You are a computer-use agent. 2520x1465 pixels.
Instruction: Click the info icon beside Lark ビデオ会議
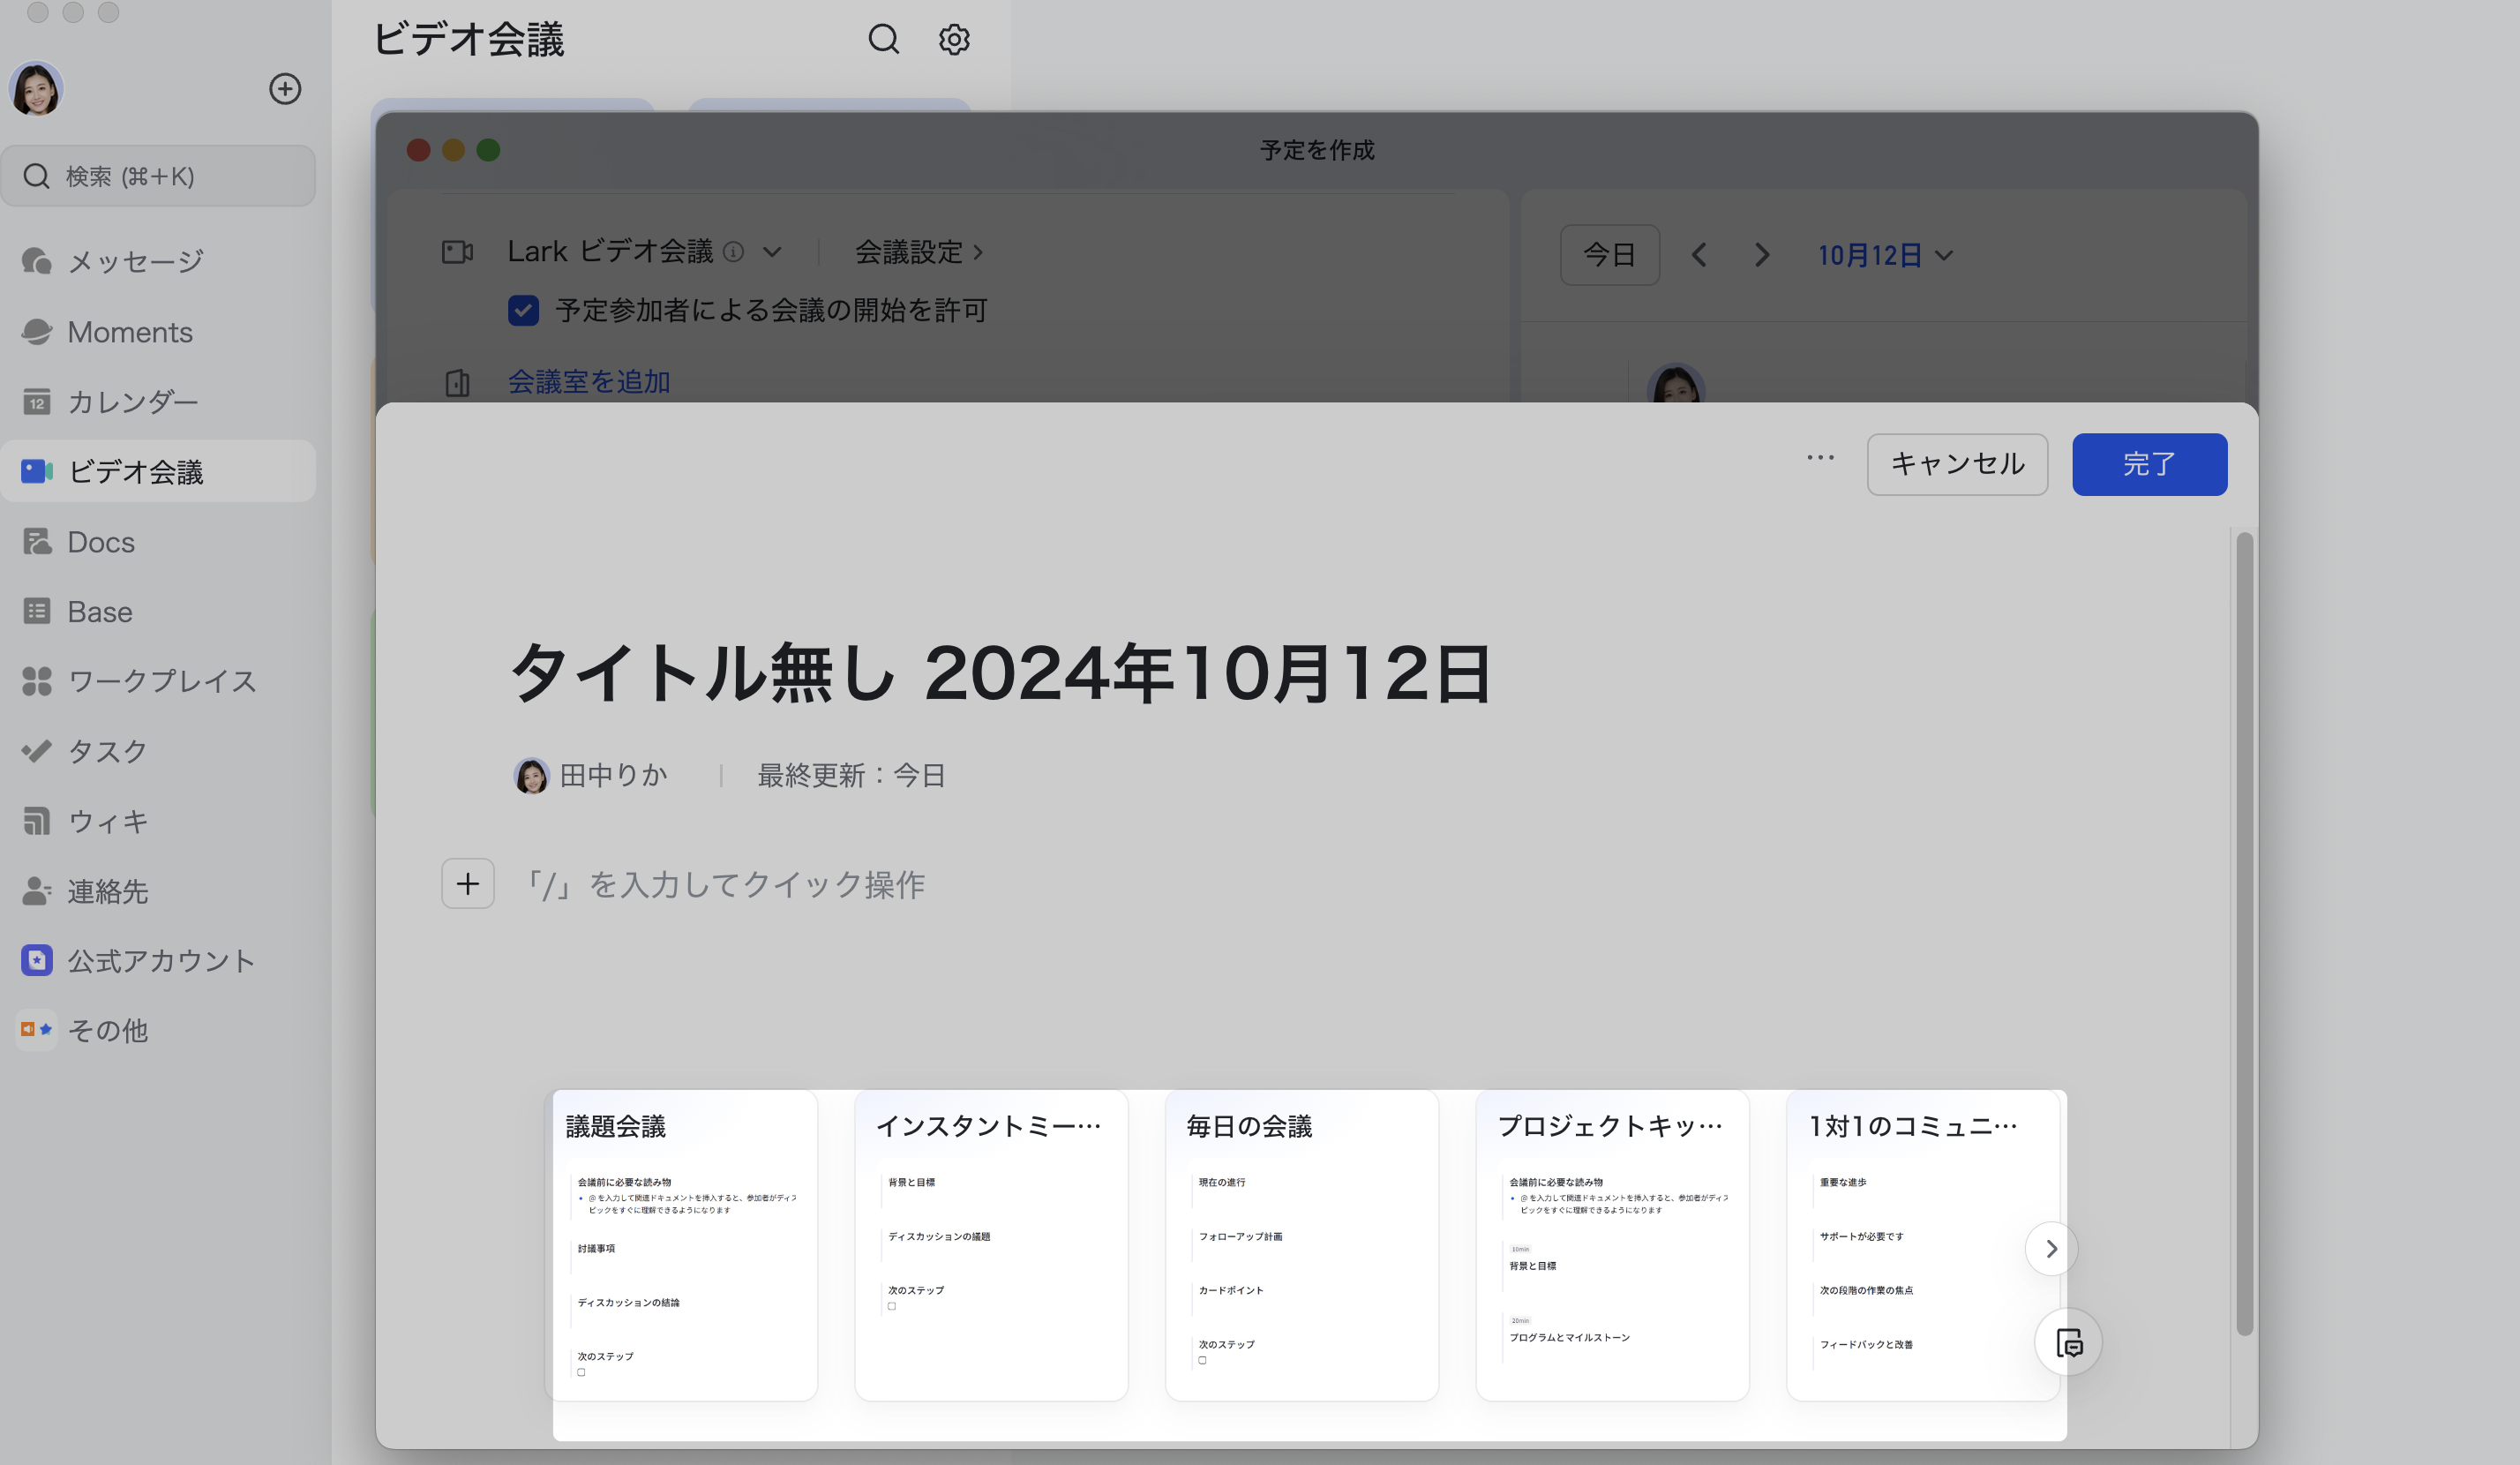pyautogui.click(x=733, y=252)
